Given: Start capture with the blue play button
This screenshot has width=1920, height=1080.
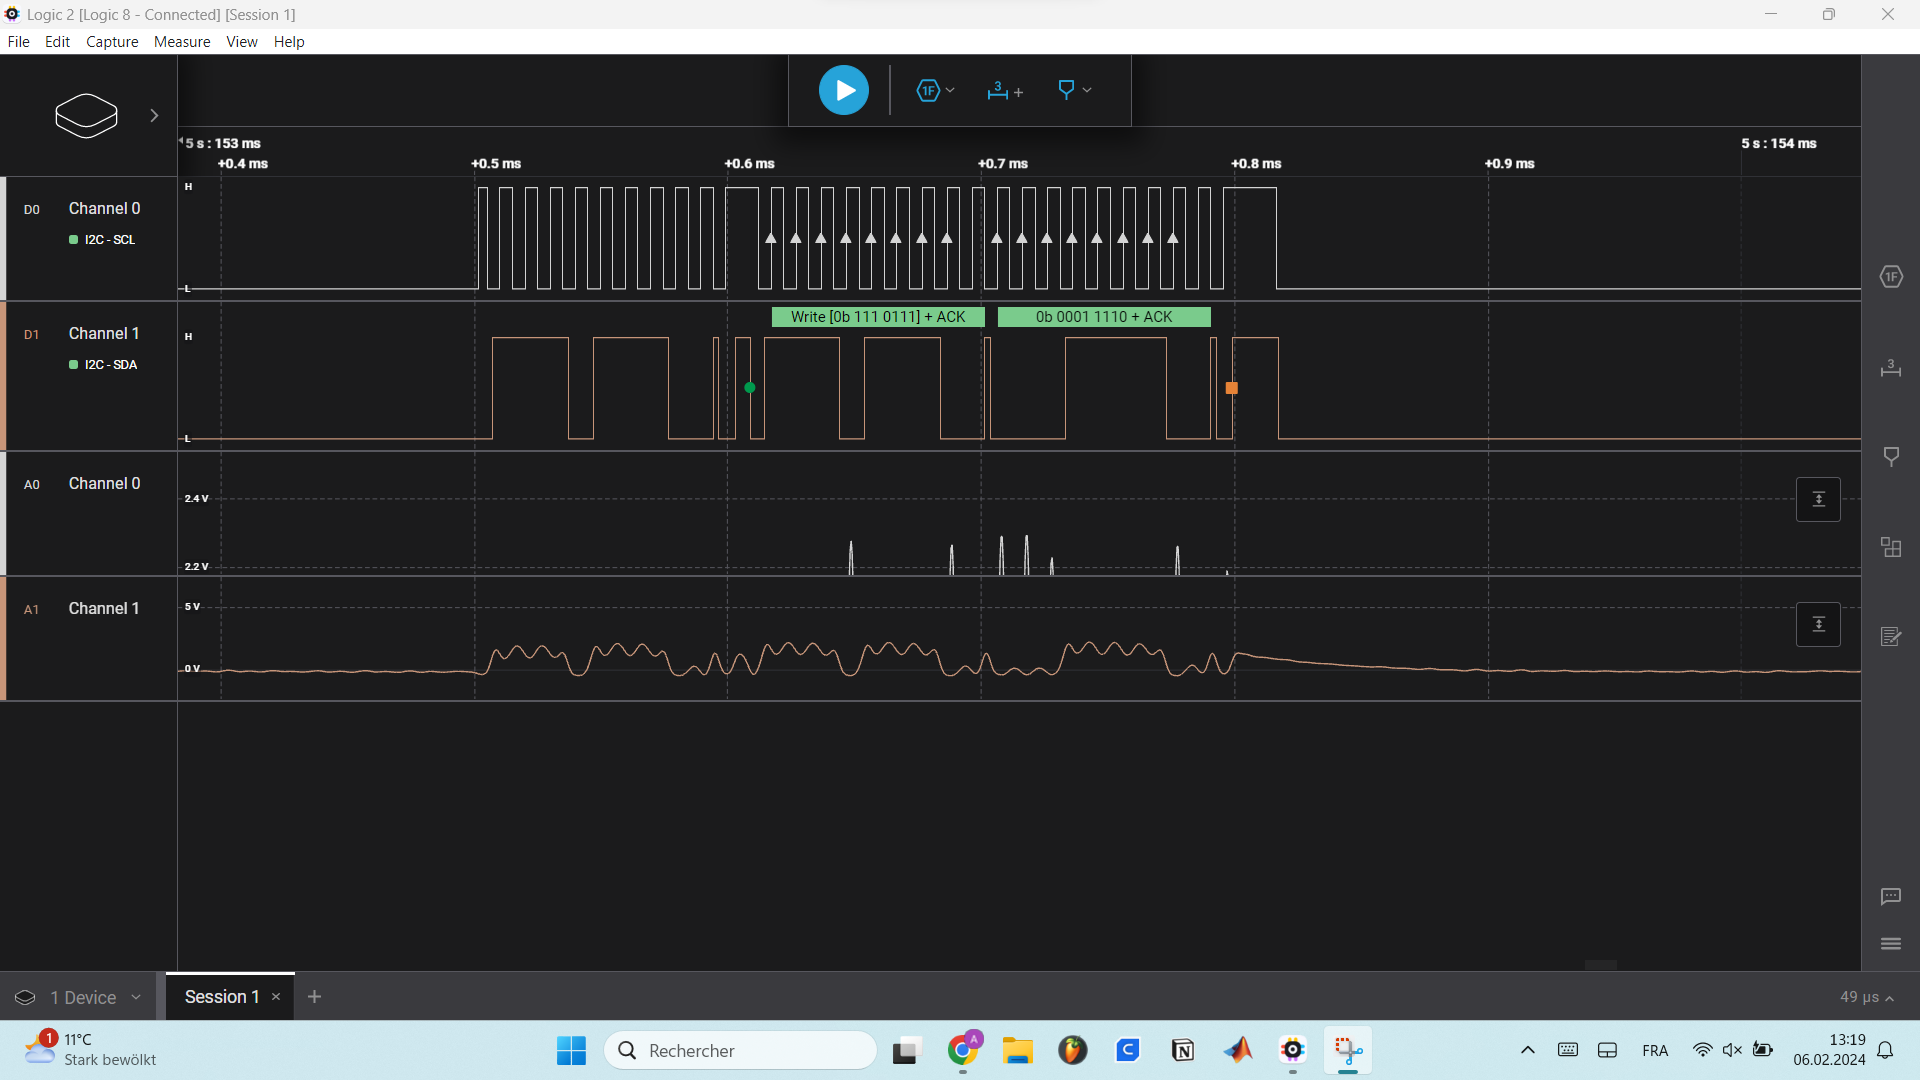Looking at the screenshot, I should (x=844, y=90).
